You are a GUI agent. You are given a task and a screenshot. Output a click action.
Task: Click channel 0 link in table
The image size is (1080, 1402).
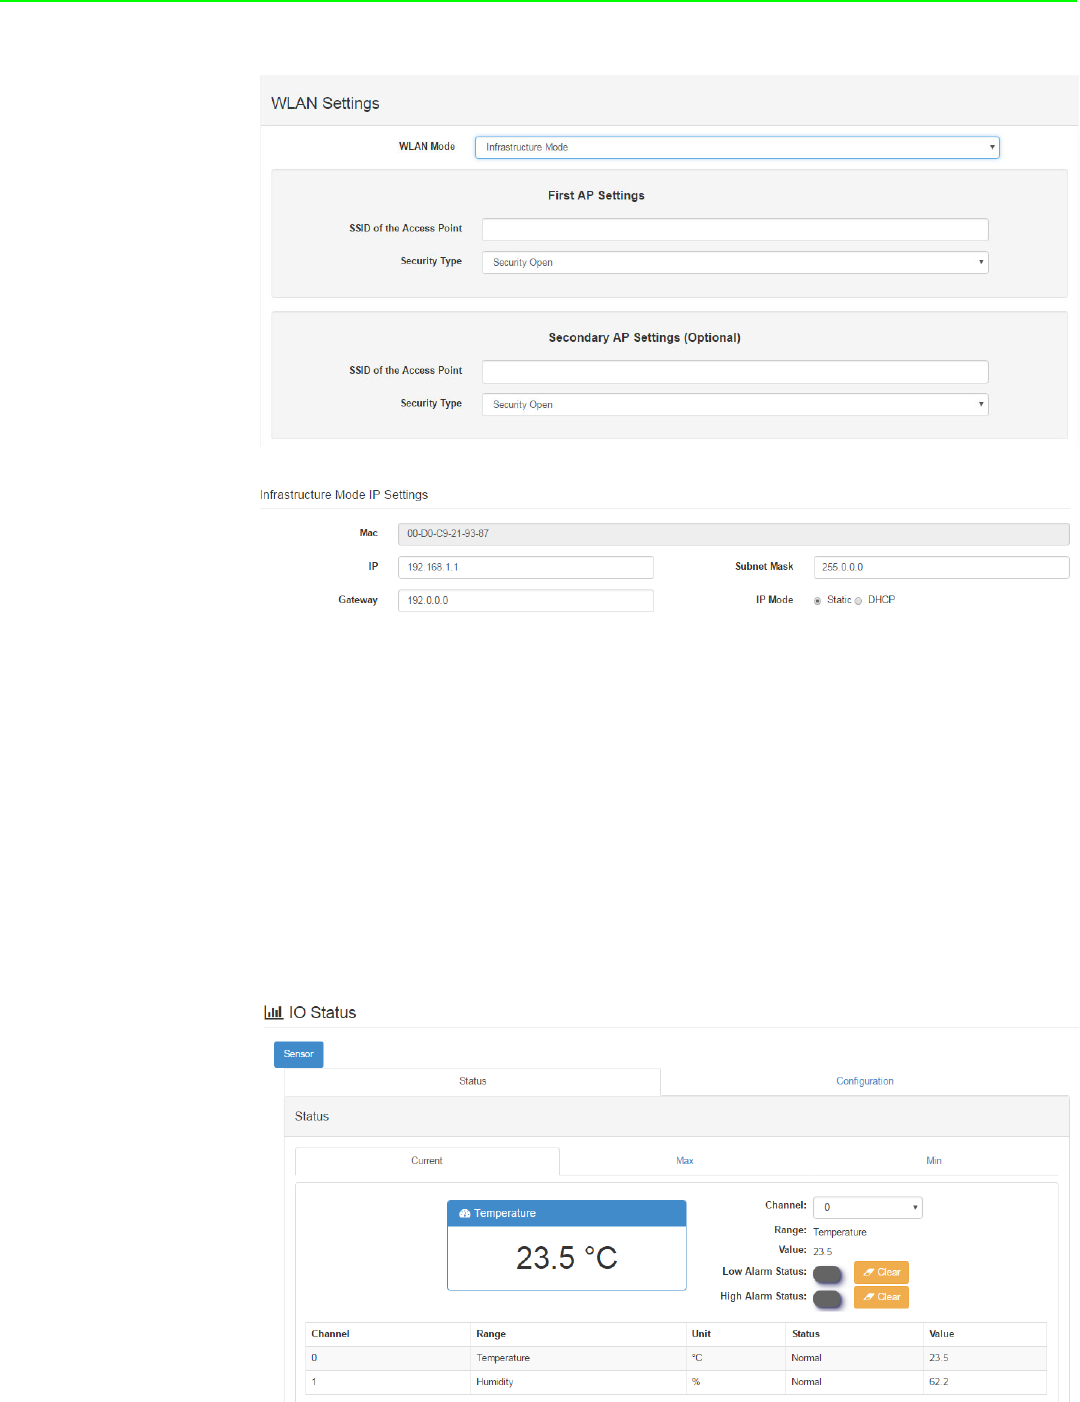click(314, 1358)
